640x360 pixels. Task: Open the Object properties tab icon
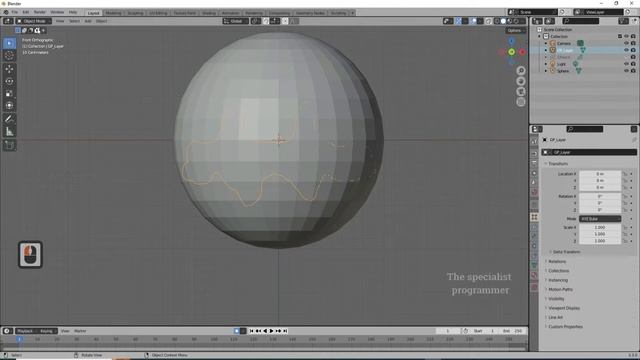[x=534, y=217]
